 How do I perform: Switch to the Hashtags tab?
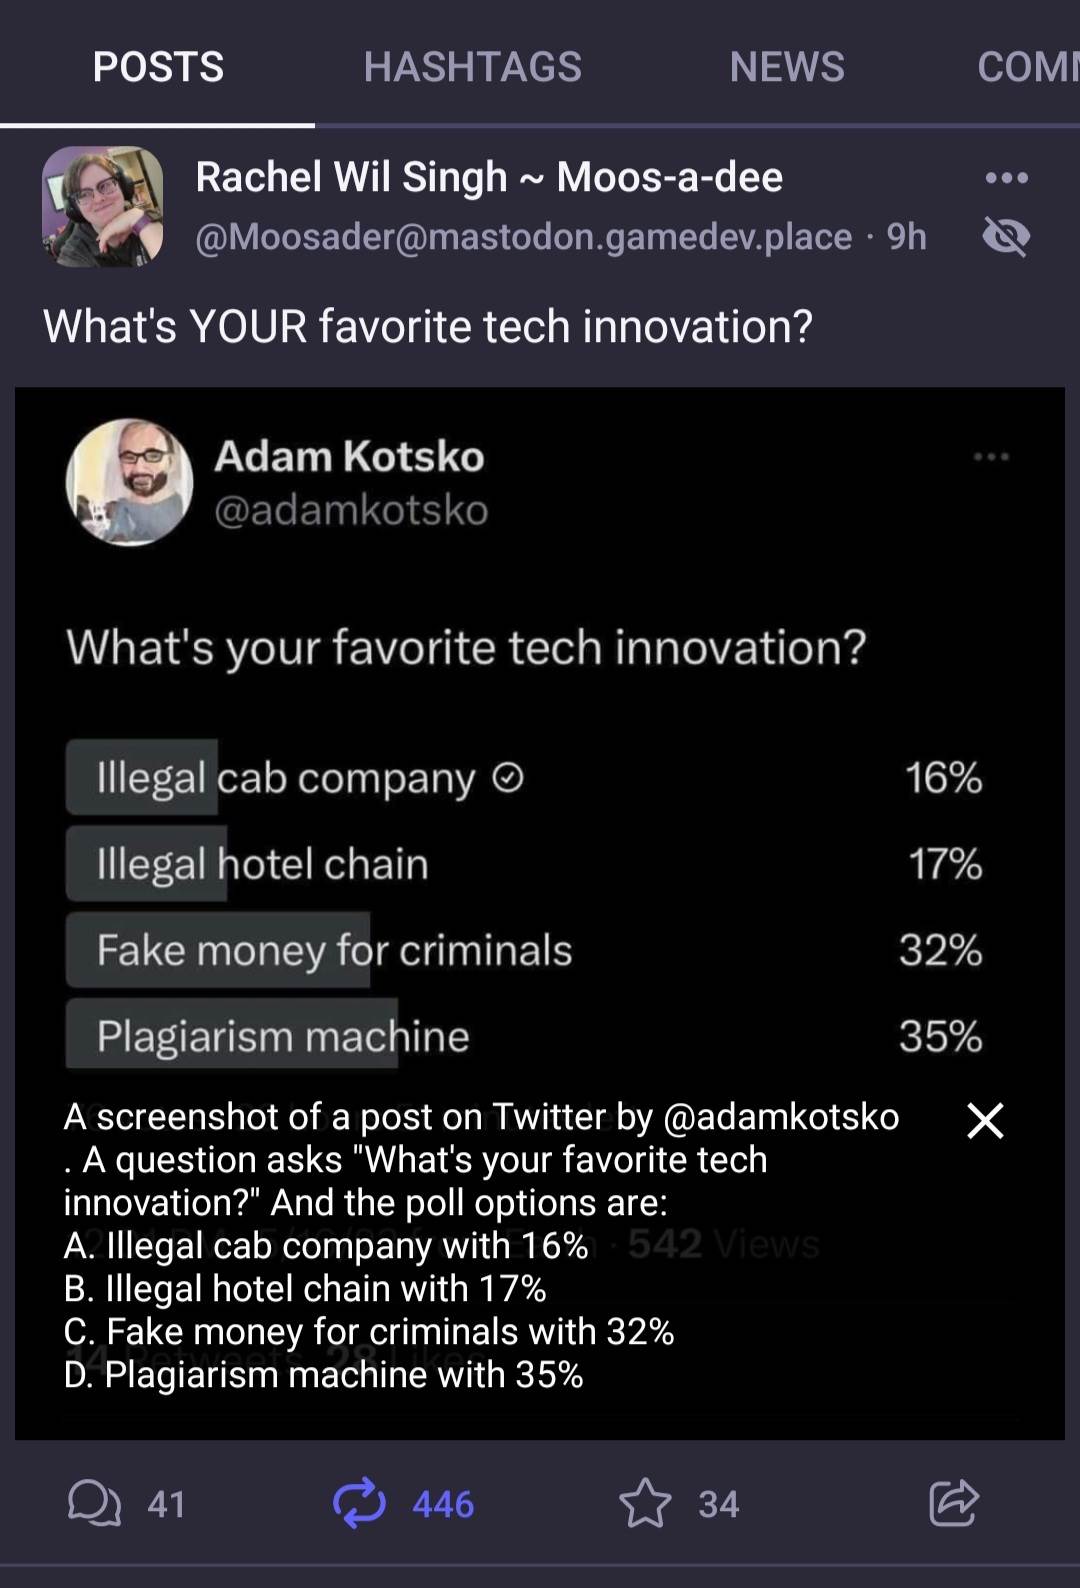tap(472, 67)
